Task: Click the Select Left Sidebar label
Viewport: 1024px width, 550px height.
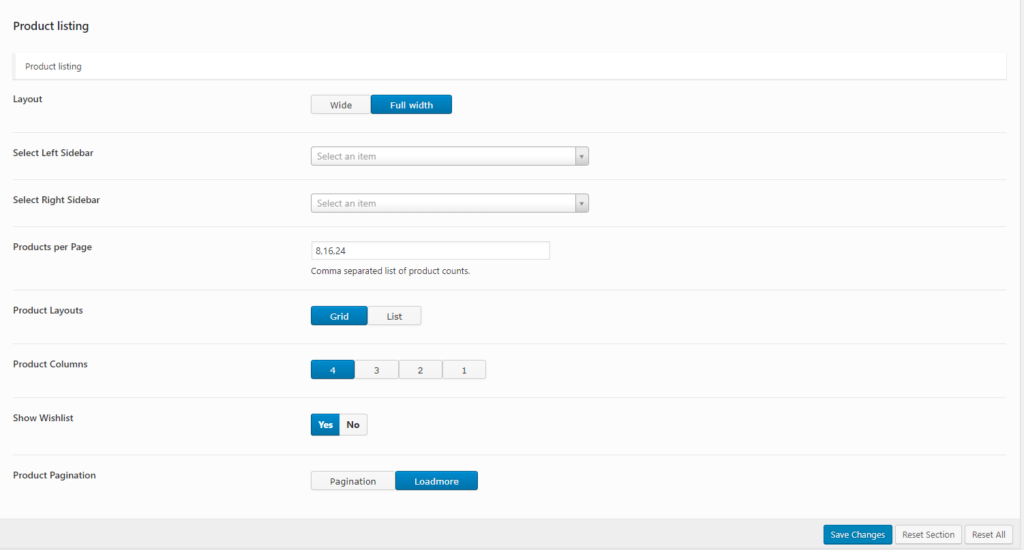Action: 53,152
